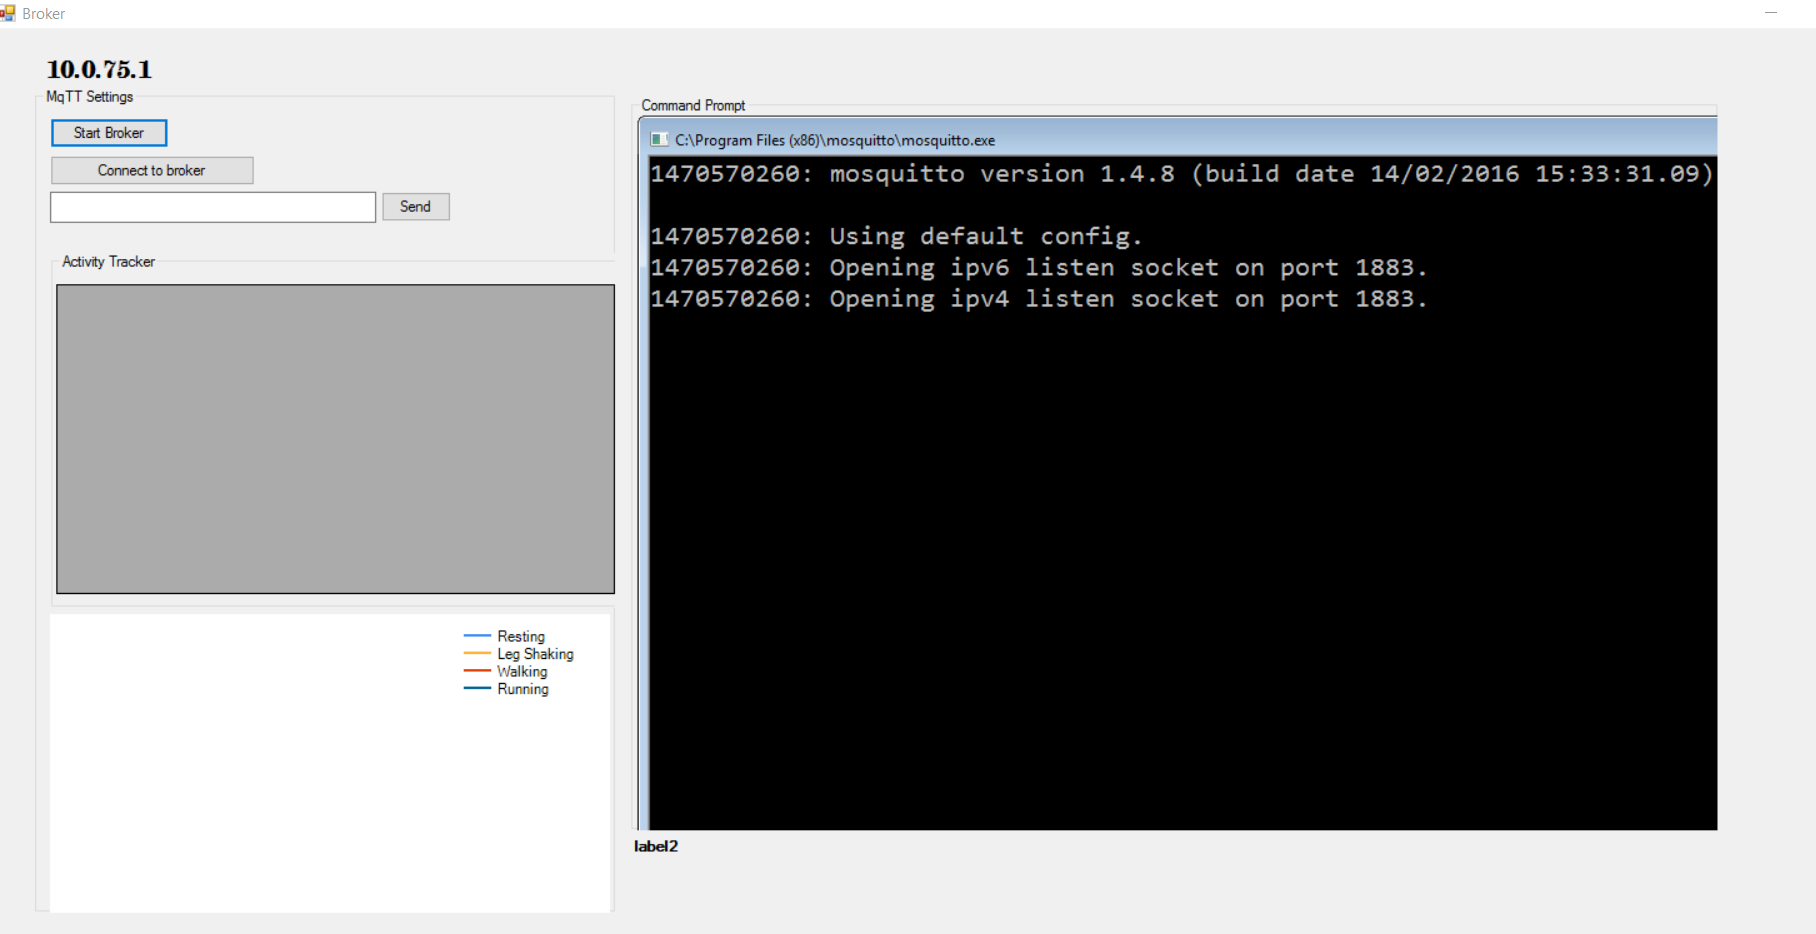Click the 10.0.75.1 IP address label
The height and width of the screenshot is (934, 1816).
(99, 69)
